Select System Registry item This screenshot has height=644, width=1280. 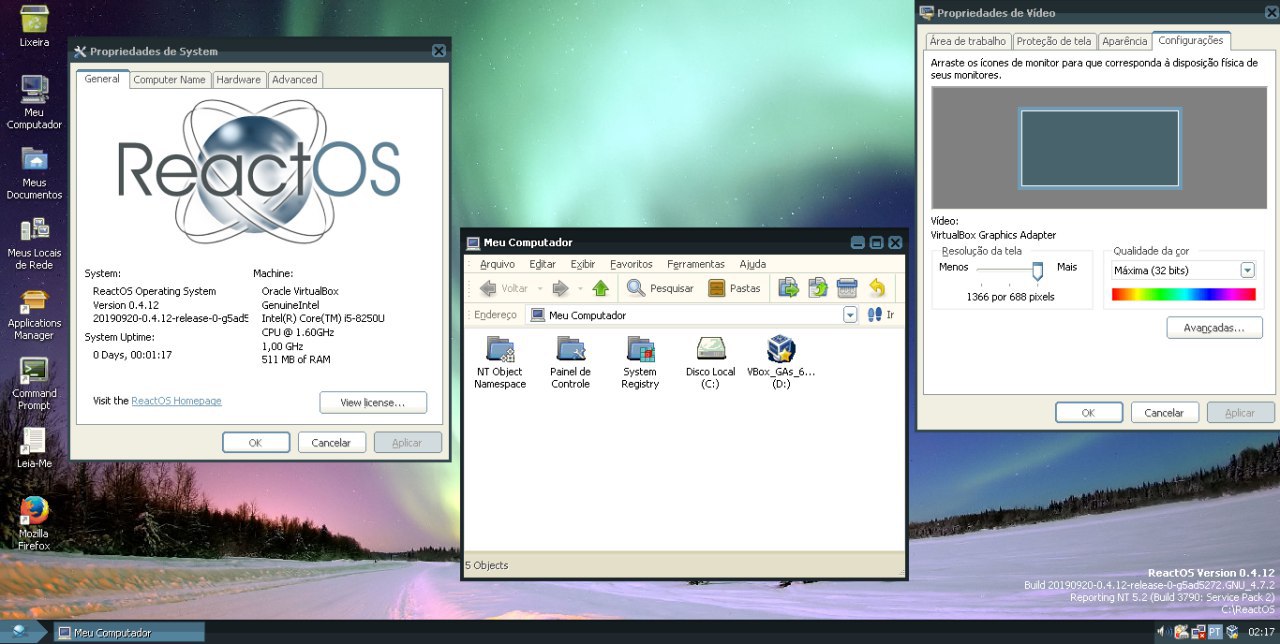click(x=640, y=363)
